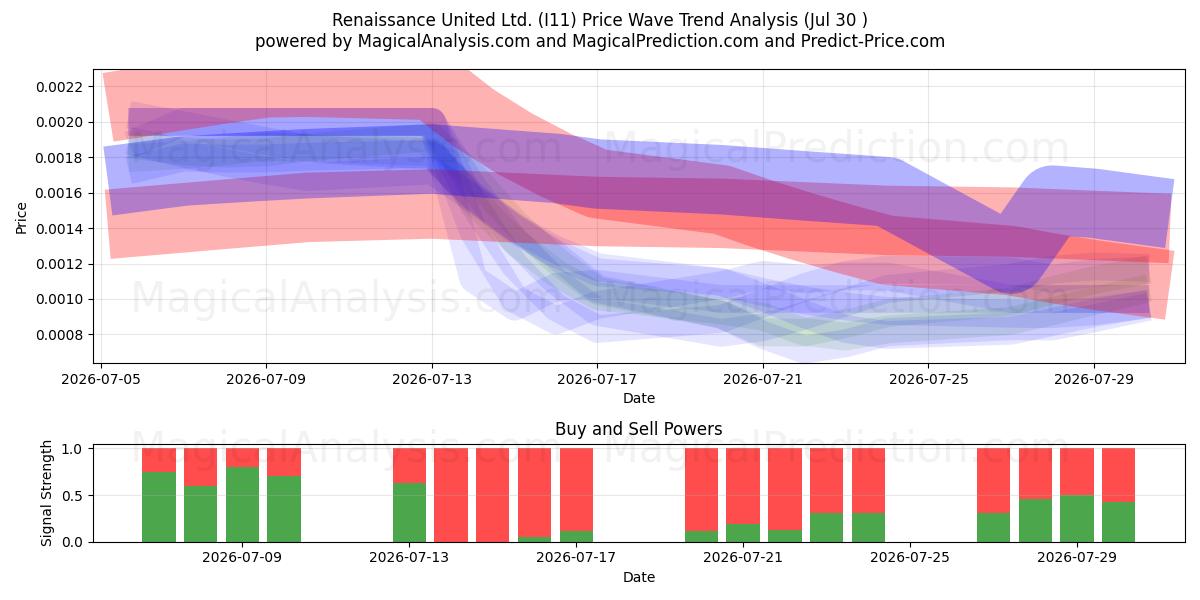Click the 2026-07-29 tick on the price chart
Screen dimensions: 1200x600
1094,379
